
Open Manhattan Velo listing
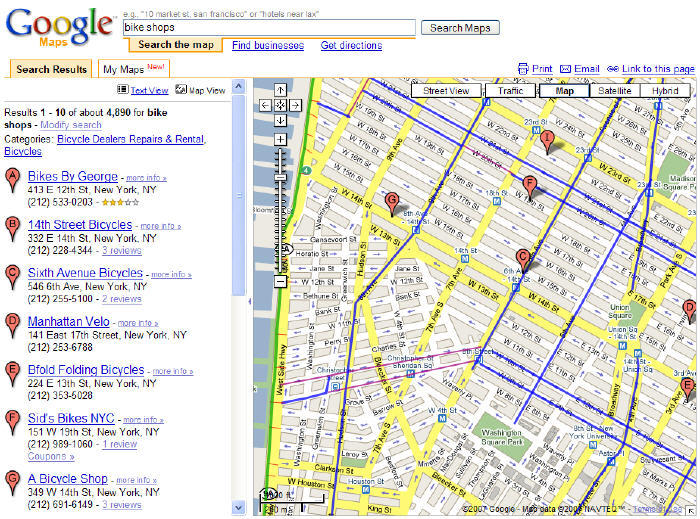(68, 321)
